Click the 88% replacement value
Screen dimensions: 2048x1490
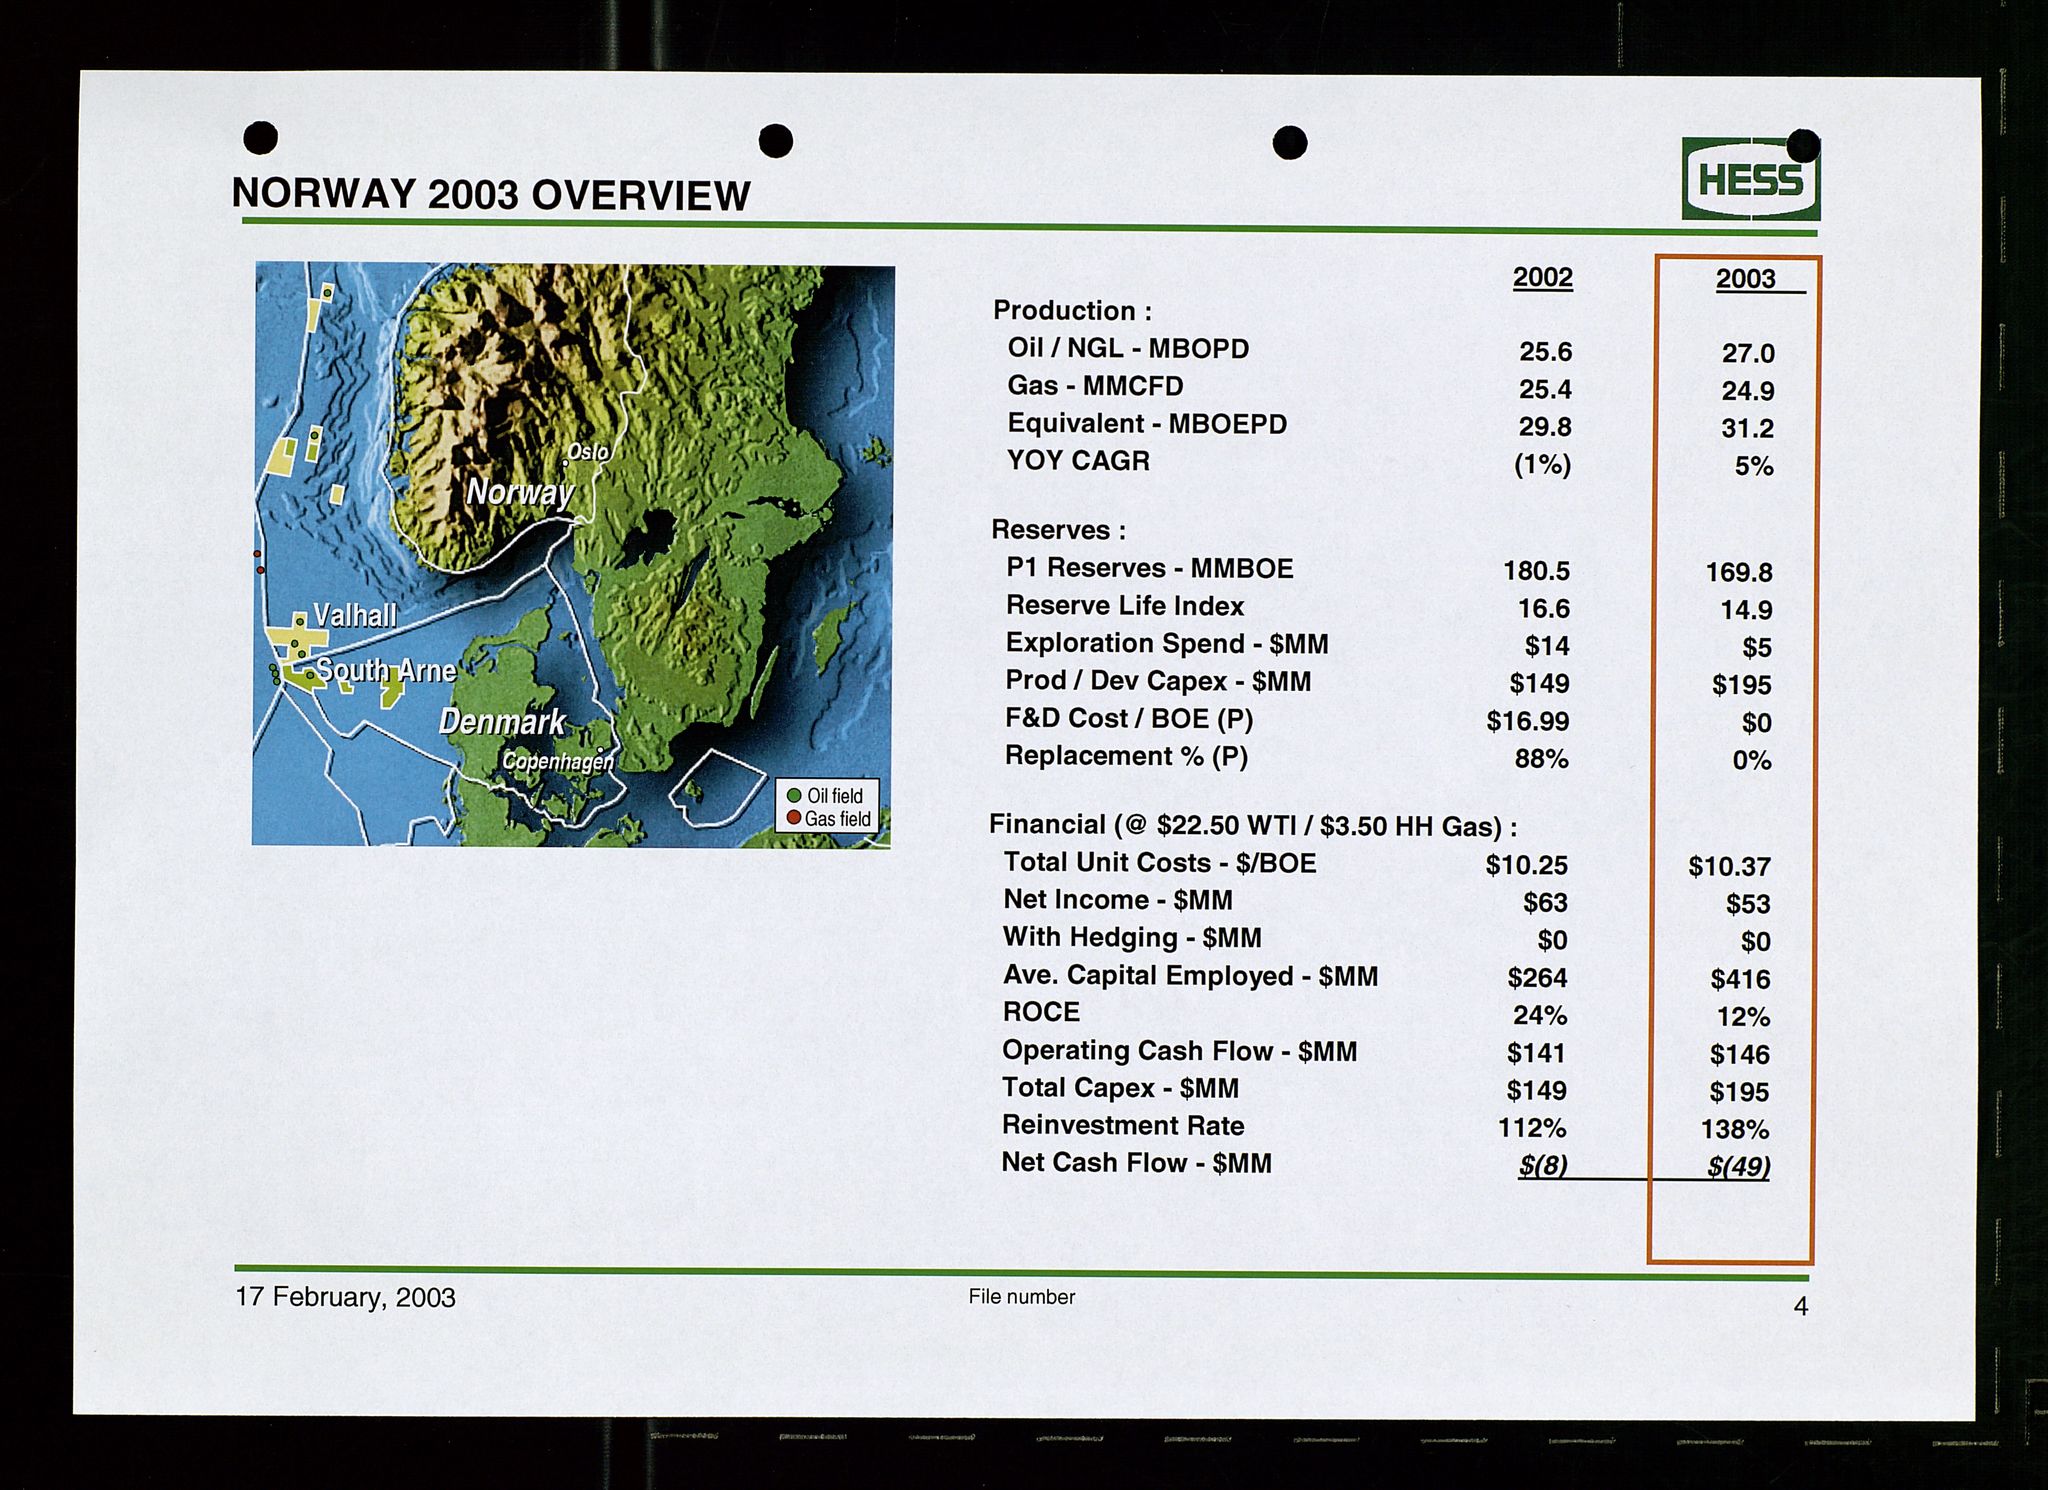(1542, 759)
